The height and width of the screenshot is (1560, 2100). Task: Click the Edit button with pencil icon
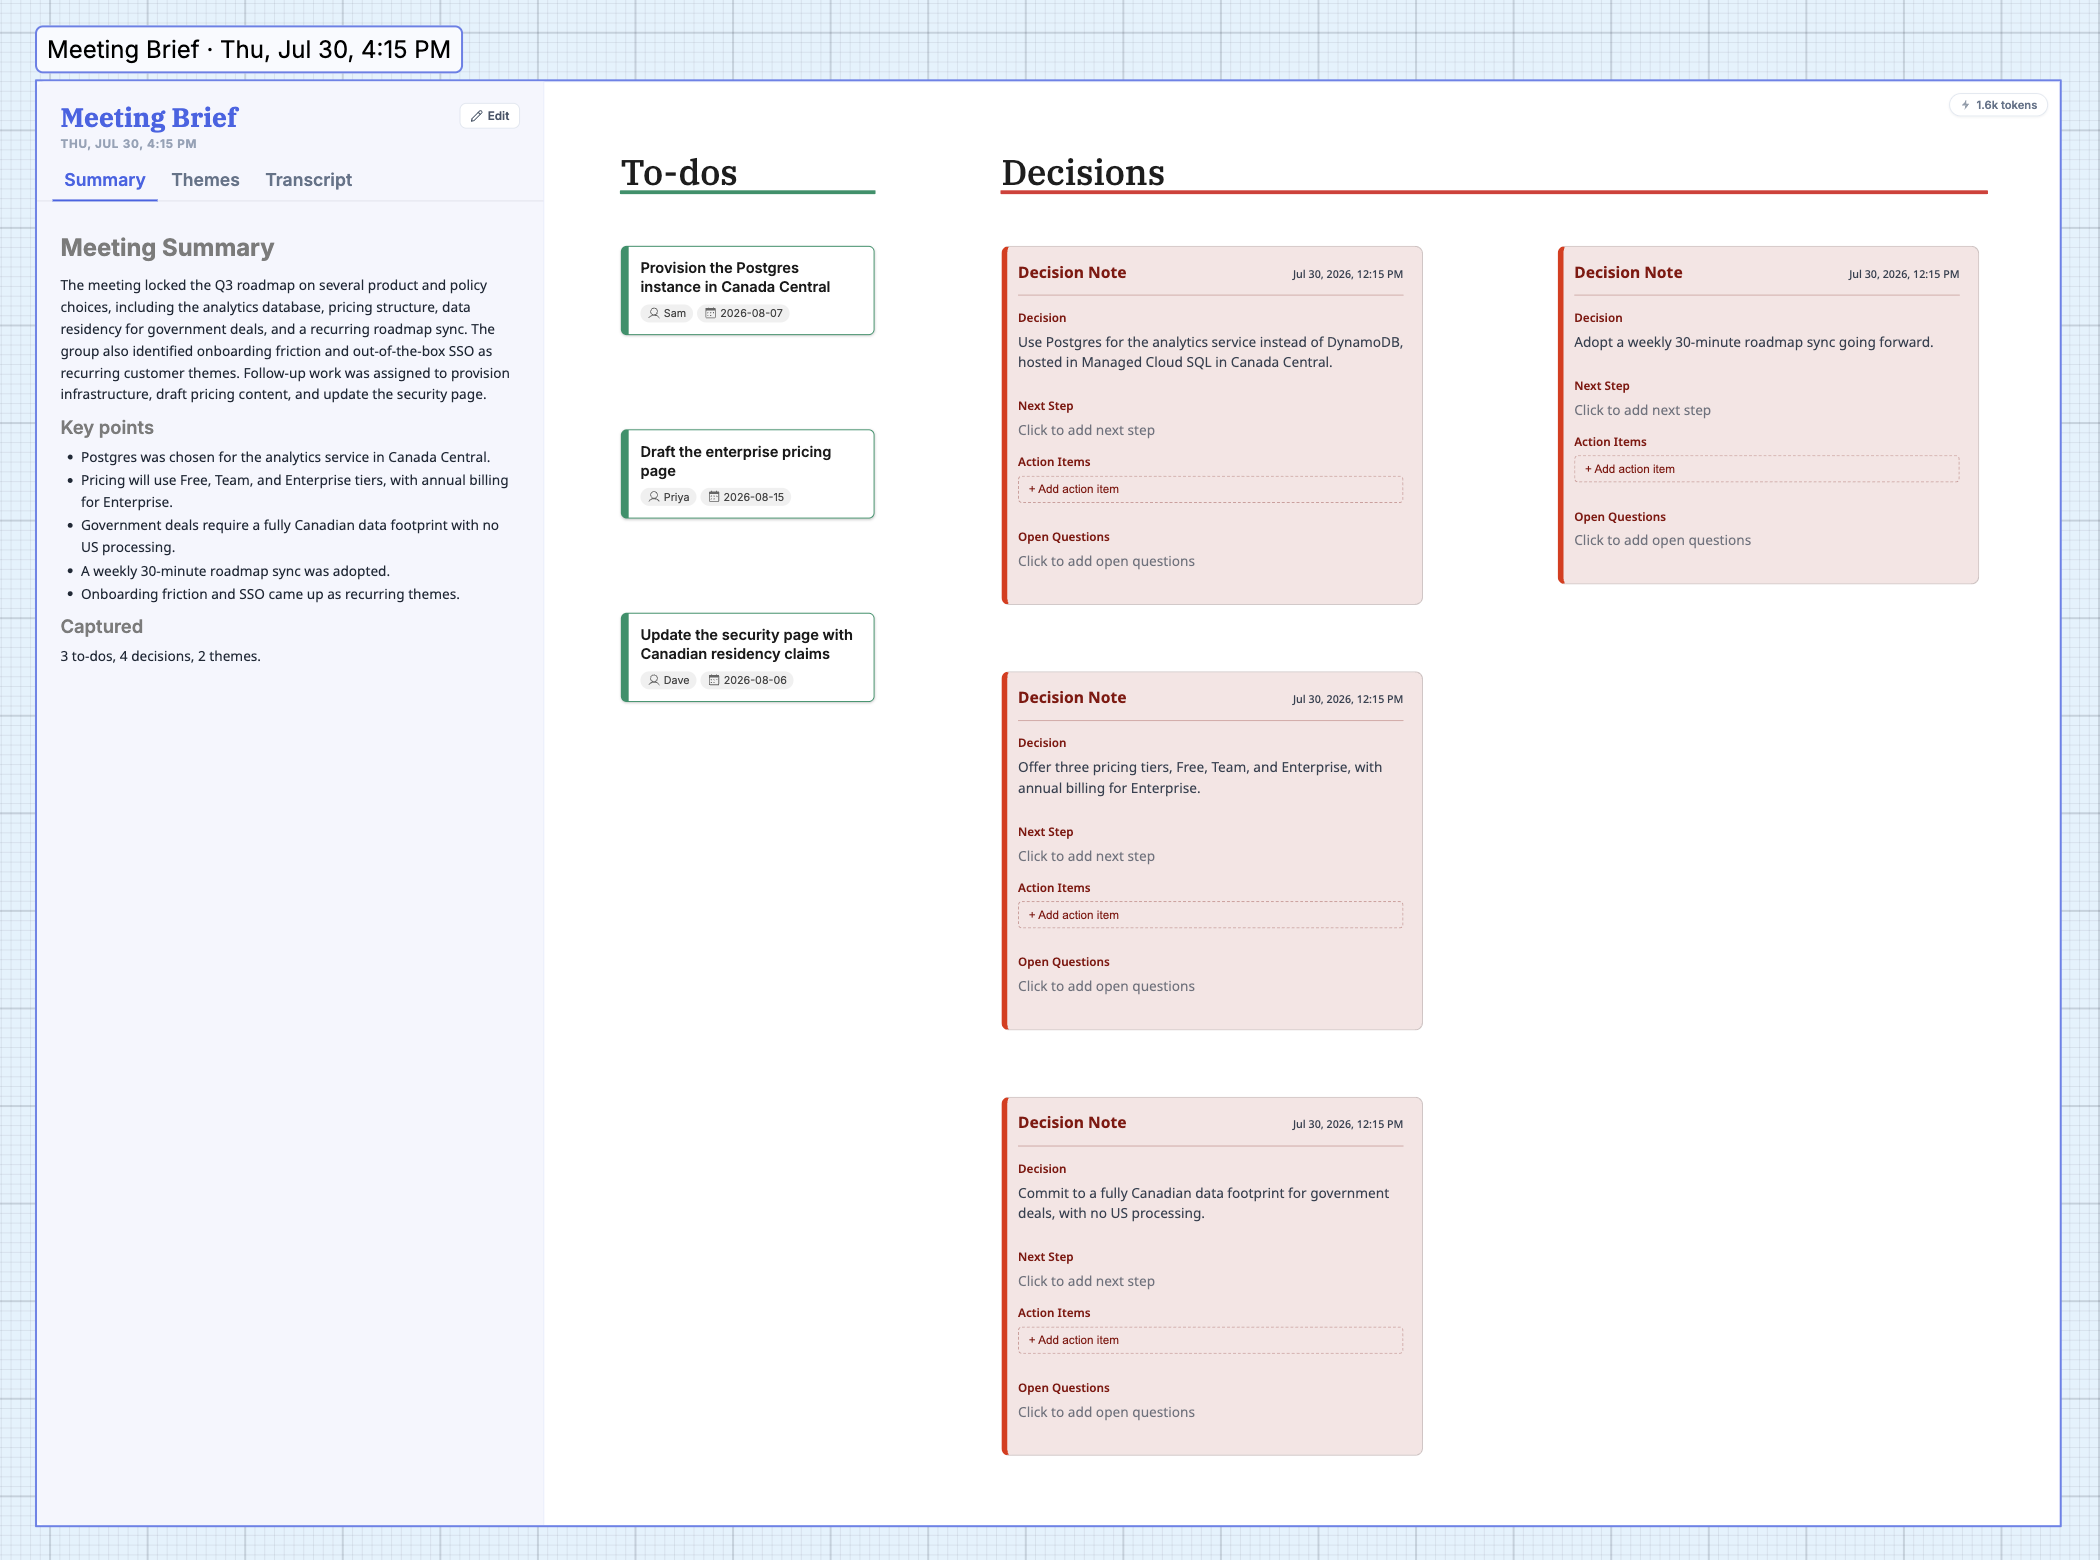[x=490, y=116]
